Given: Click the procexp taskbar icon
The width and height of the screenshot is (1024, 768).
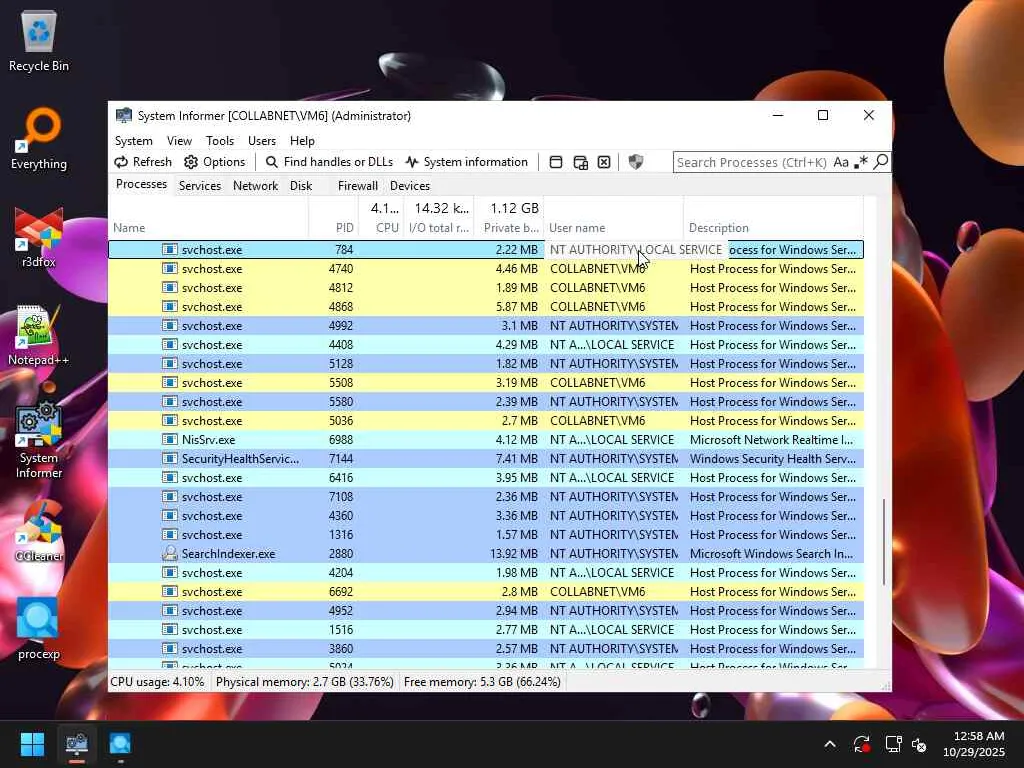Looking at the screenshot, I should pos(120,744).
